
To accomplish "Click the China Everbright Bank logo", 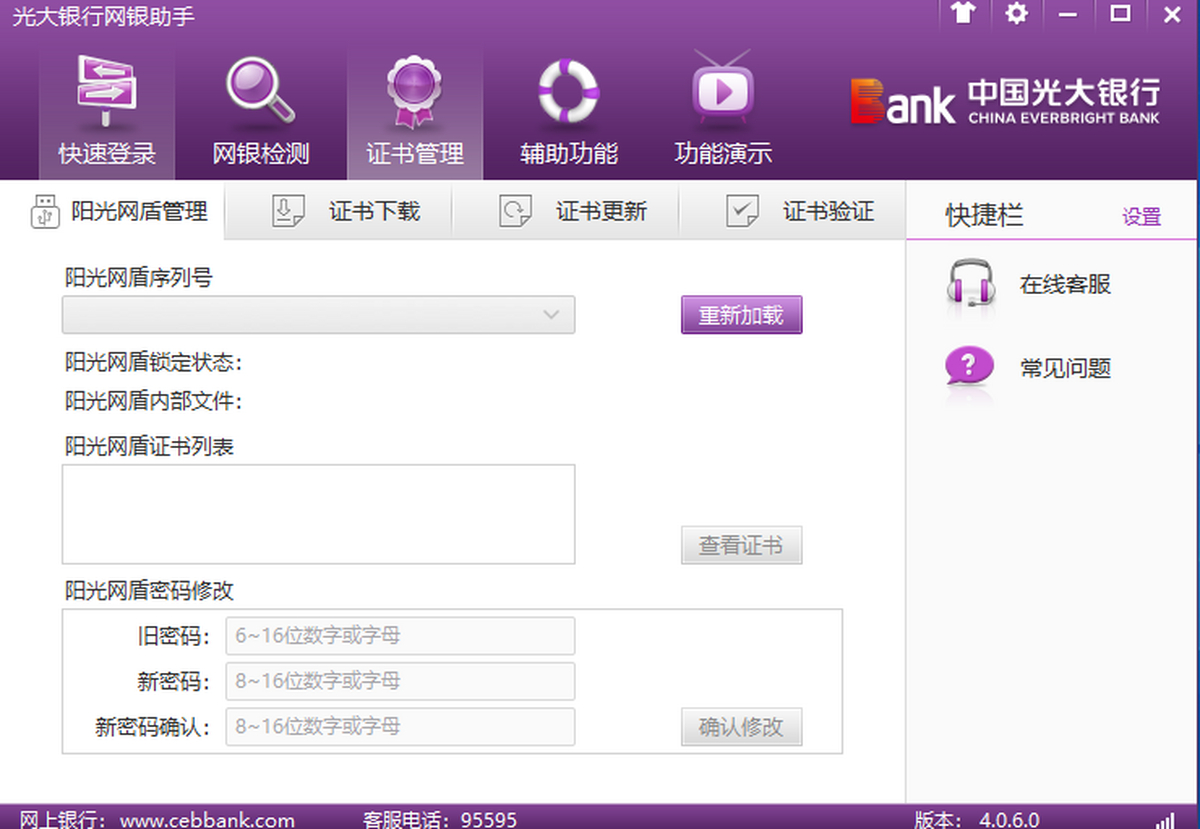I will 1005,100.
